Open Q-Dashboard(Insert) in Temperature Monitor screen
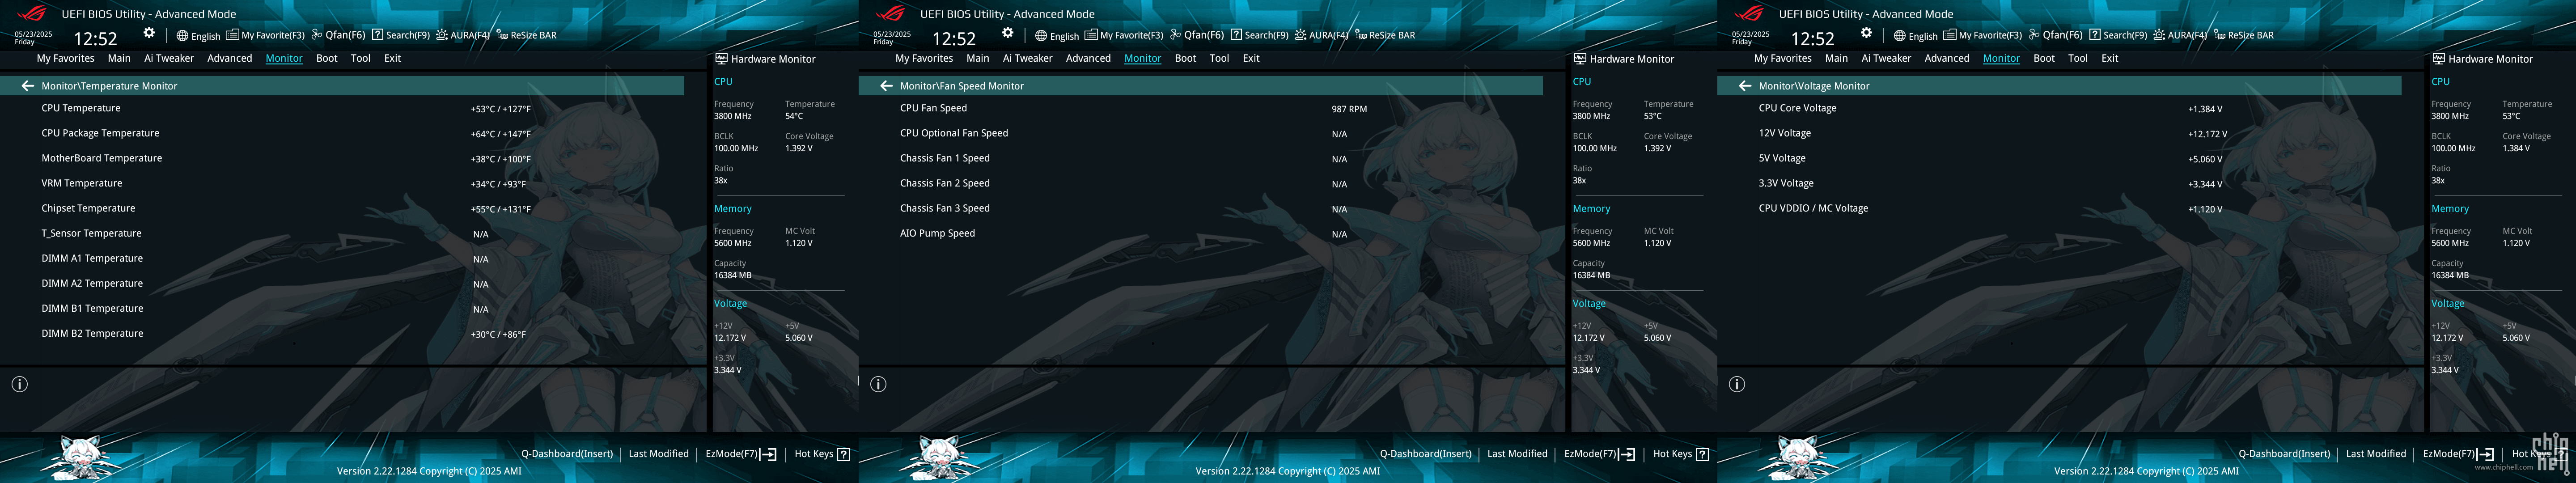 (567, 454)
